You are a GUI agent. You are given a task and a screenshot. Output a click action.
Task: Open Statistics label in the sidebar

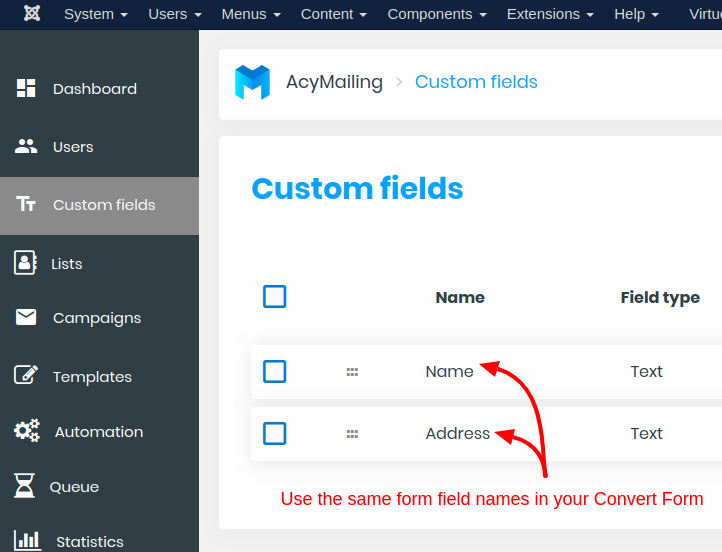click(x=90, y=542)
